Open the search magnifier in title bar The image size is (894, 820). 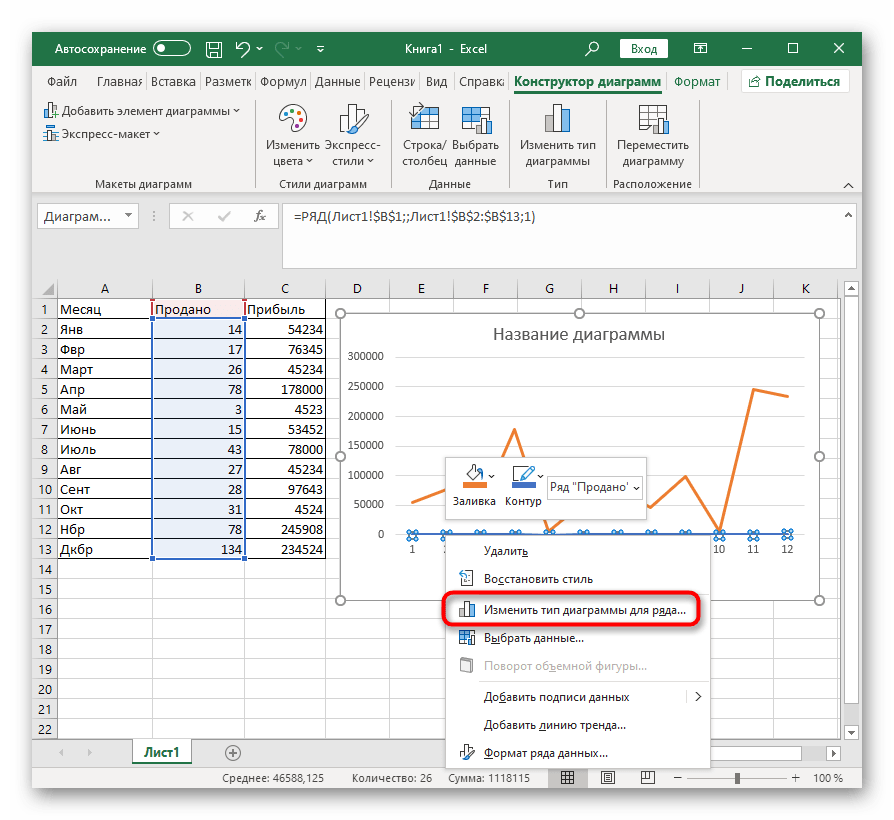(x=592, y=48)
